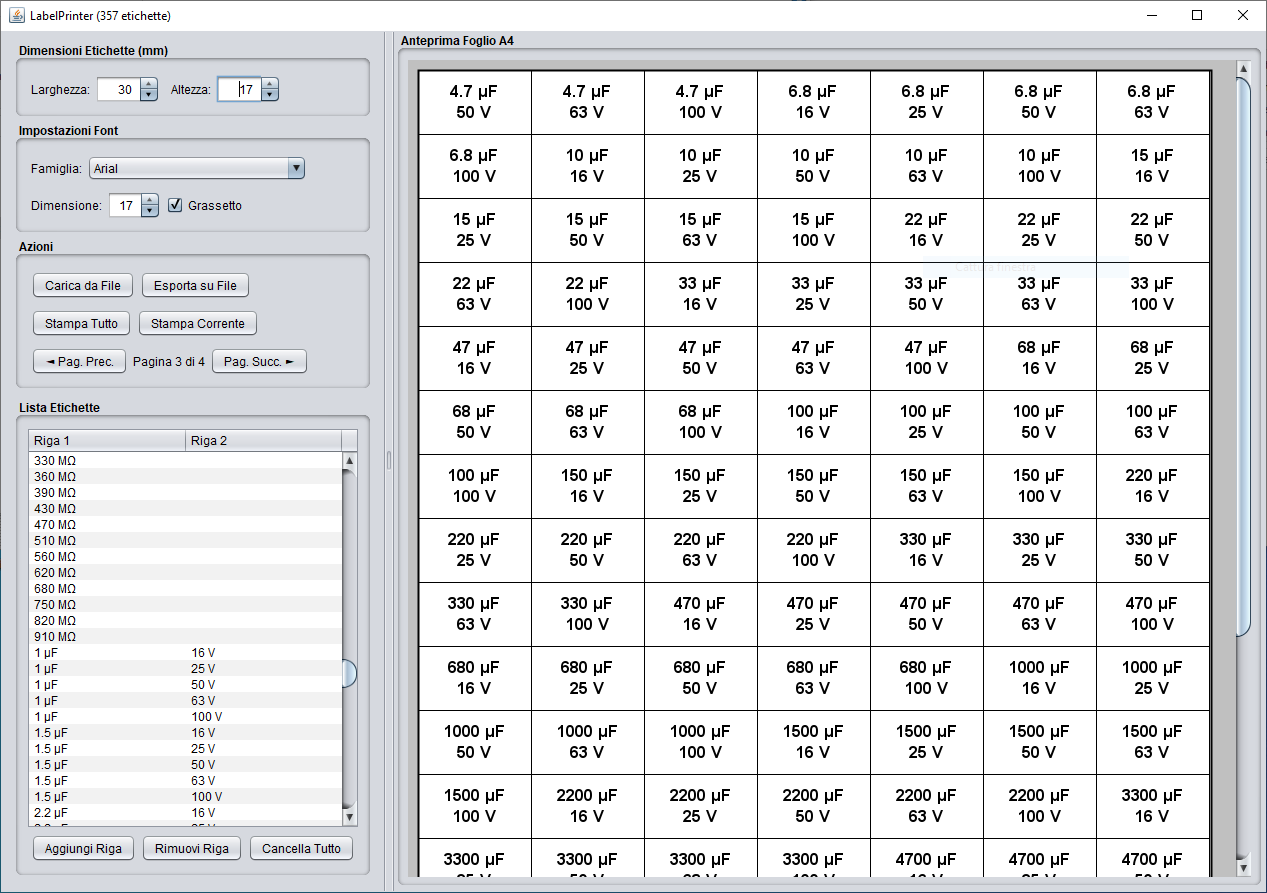1267x893 pixels.
Task: Decrease Altezza value with down arrow
Action: click(270, 95)
